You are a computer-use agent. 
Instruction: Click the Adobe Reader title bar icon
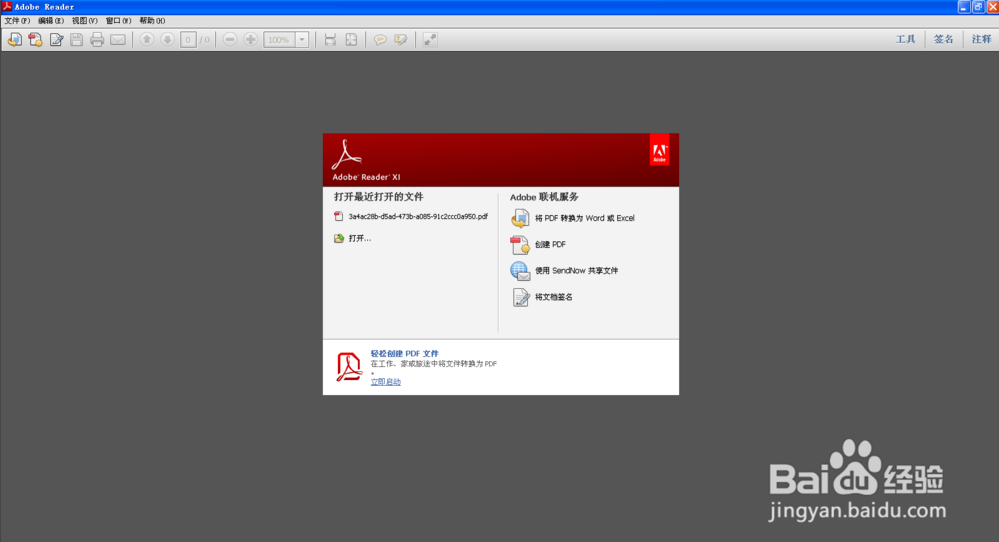click(7, 6)
